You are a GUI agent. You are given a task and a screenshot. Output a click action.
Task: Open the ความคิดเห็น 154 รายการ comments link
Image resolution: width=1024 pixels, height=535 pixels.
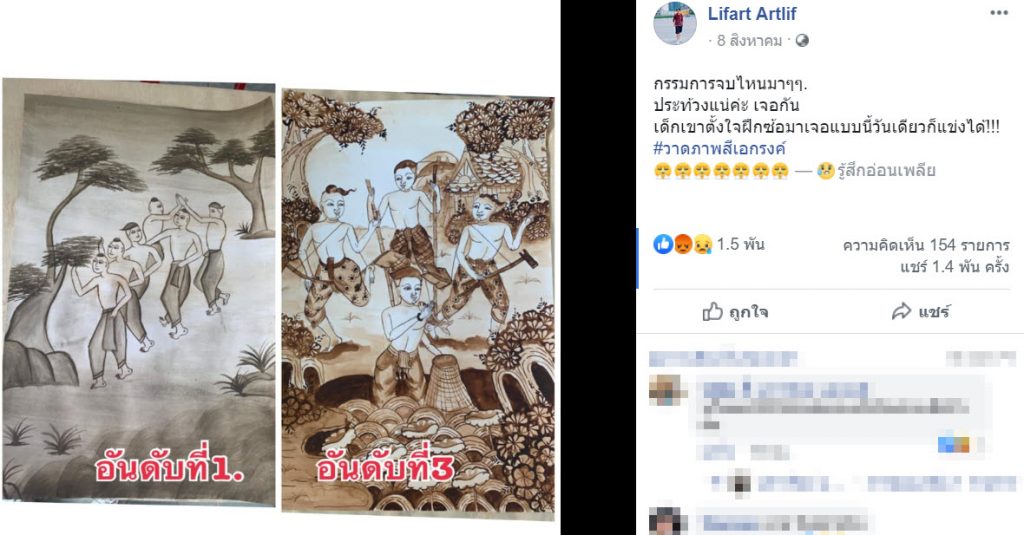926,246
